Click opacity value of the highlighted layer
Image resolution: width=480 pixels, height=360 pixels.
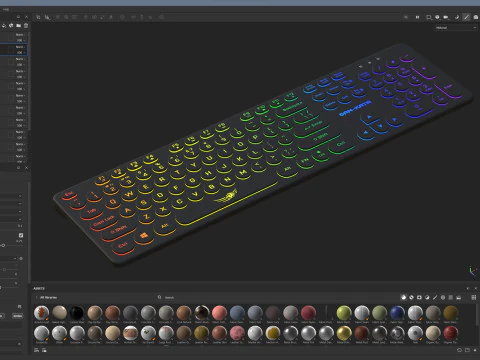pos(20,52)
